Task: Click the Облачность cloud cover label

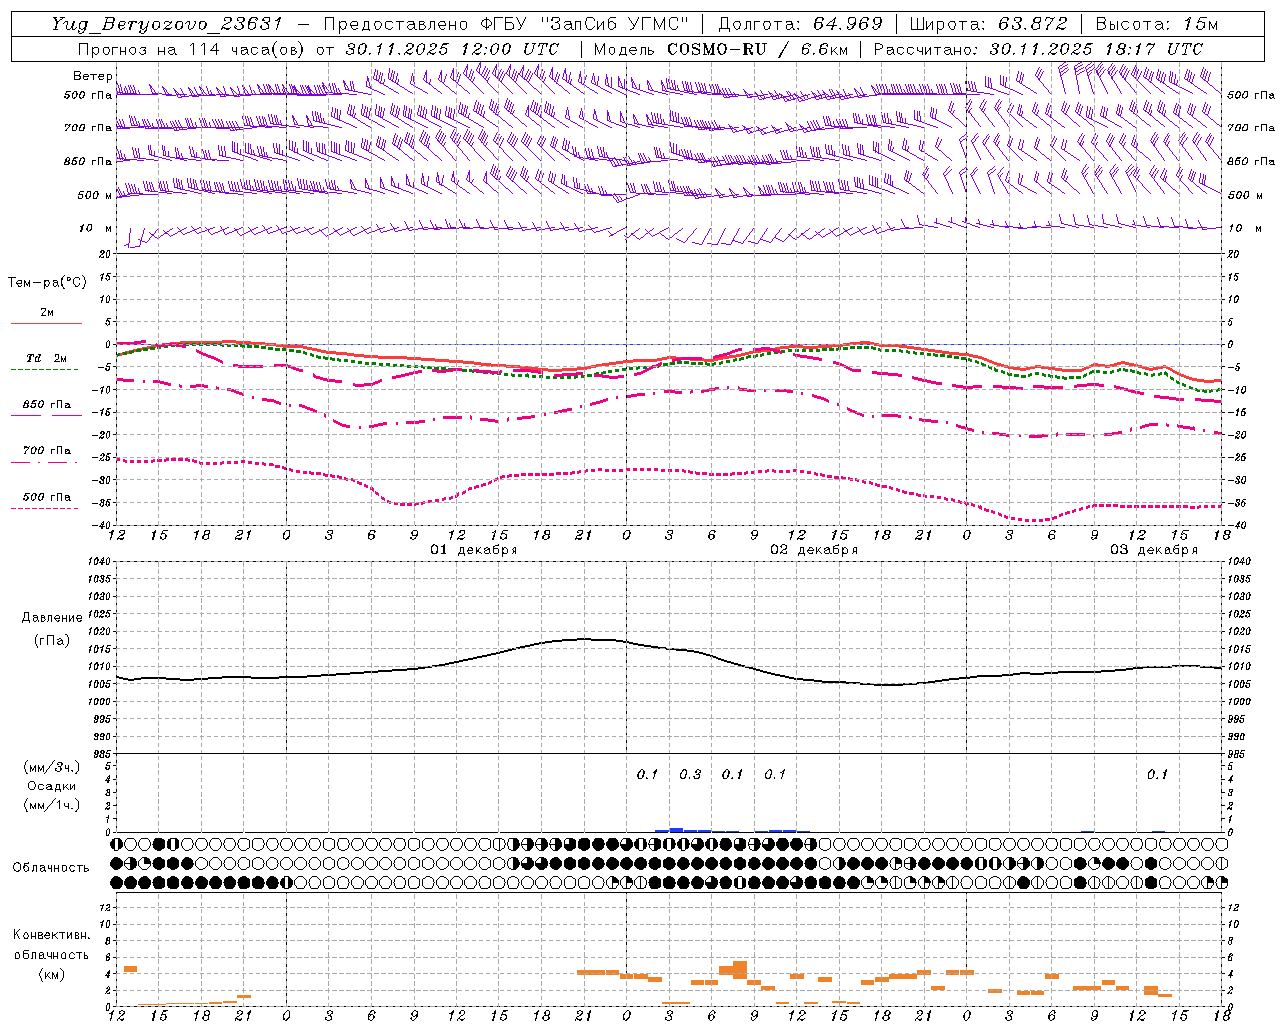Action: point(51,868)
